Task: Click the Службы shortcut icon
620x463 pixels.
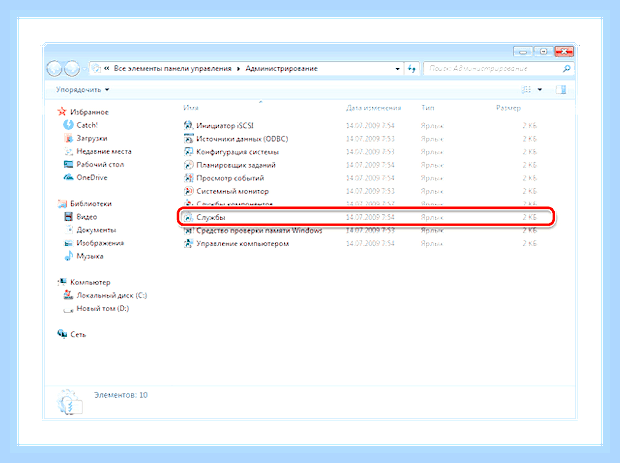Action: tap(189, 217)
